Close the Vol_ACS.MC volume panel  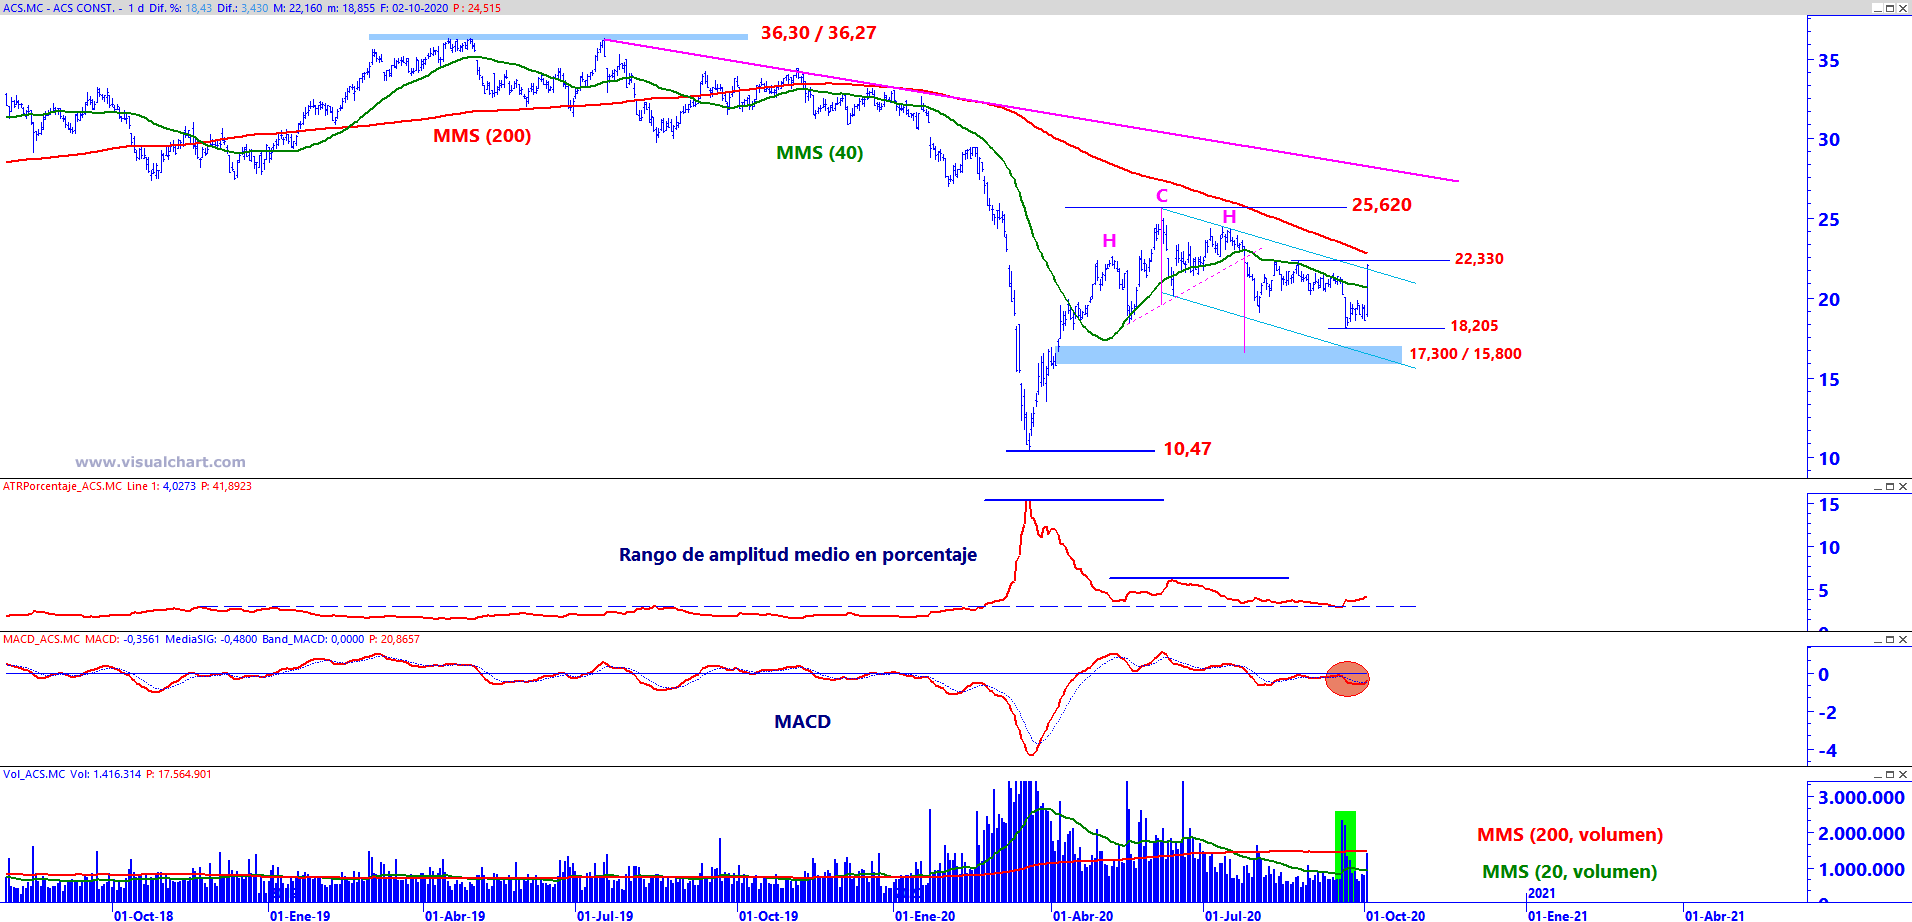point(1903,774)
